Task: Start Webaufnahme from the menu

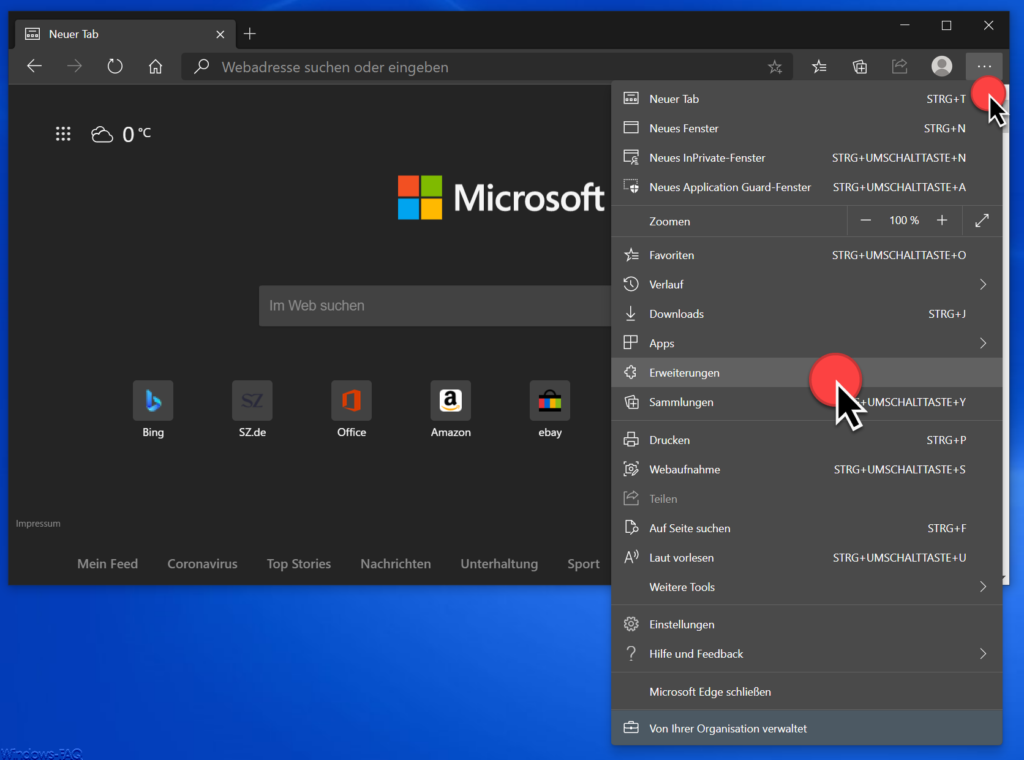Action: 807,469
